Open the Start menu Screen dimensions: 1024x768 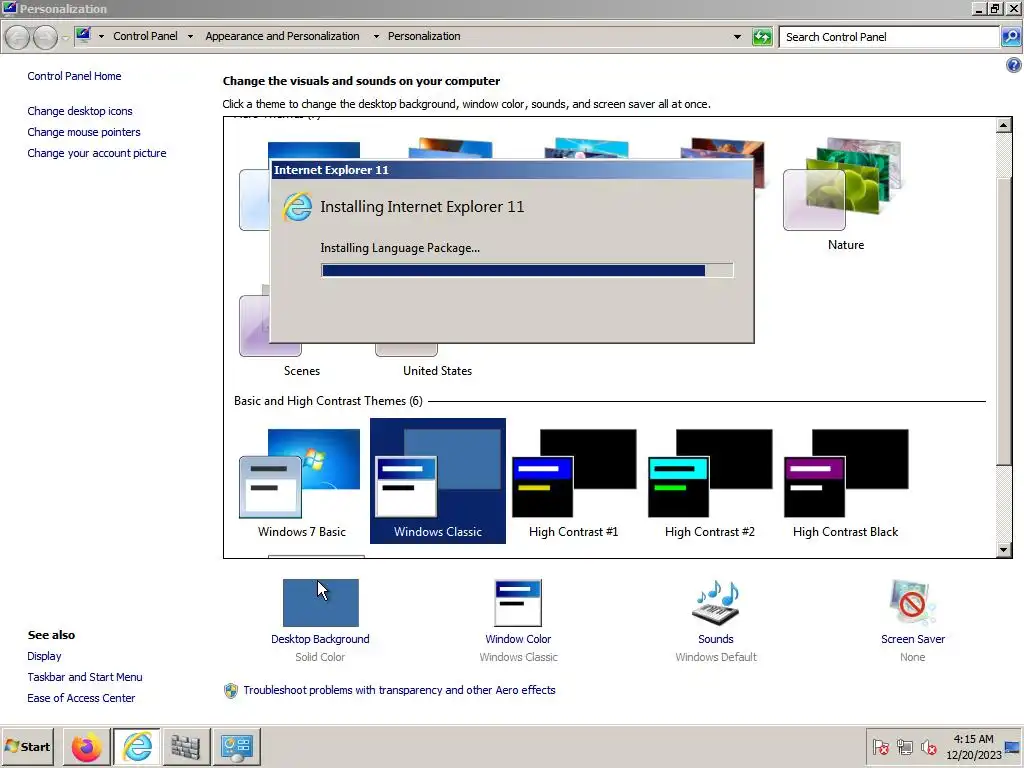27,746
